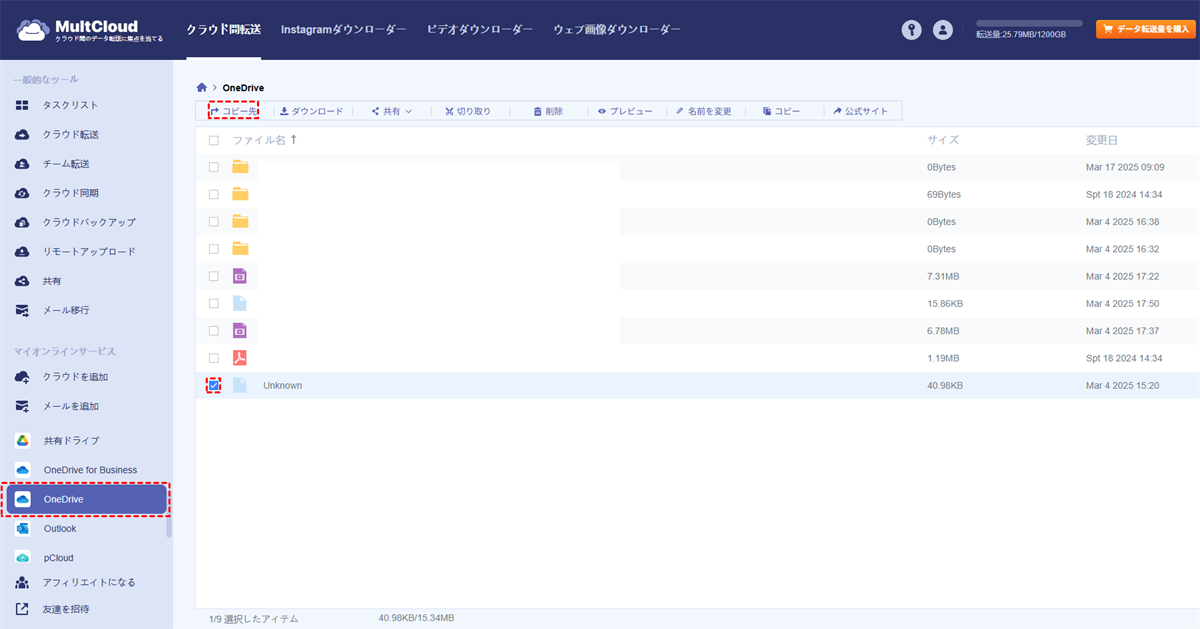The image size is (1200, 629).
Task: Check the 1.19MB PDF file row
Action: (213, 358)
